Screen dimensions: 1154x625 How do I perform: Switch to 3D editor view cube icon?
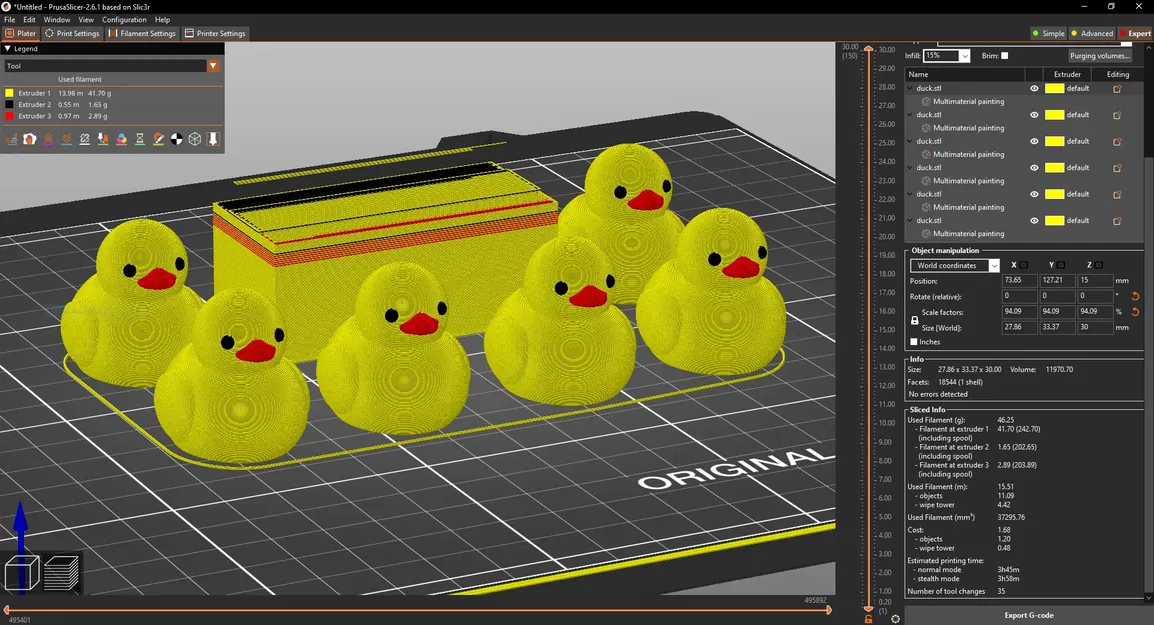coord(21,573)
